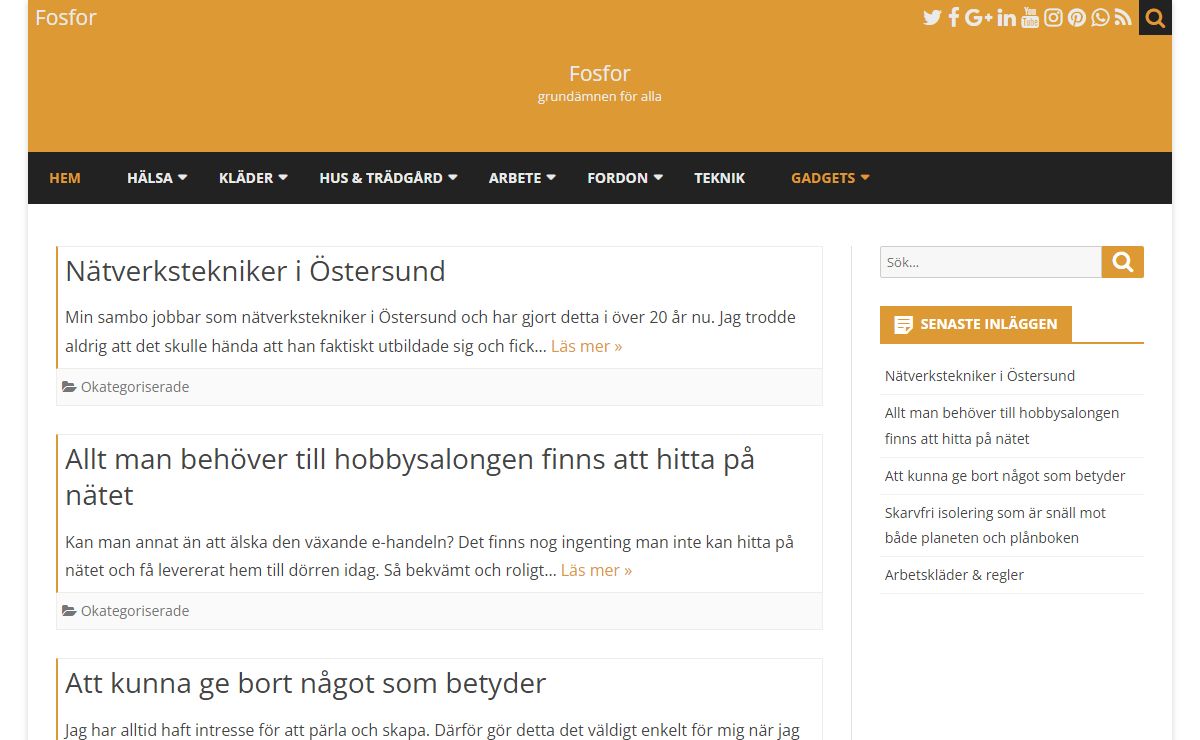Screen dimensions: 1200x740
Task: Click the Senaste inläggen widget icon
Action: pyautogui.click(x=903, y=325)
